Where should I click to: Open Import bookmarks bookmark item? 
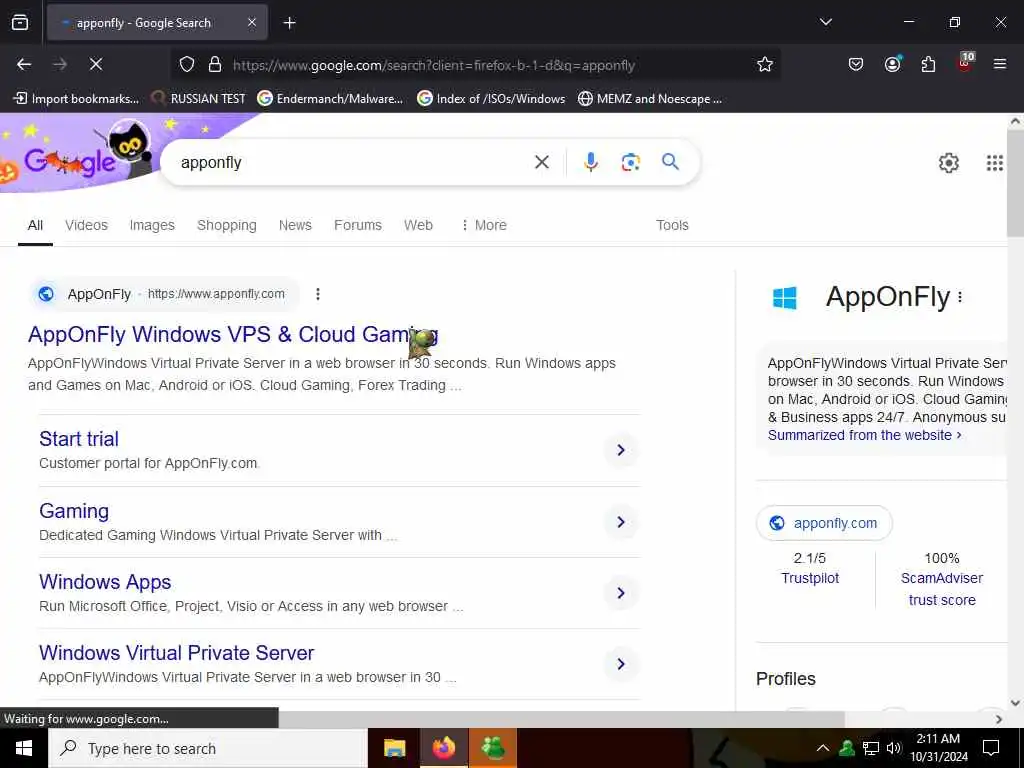[x=76, y=99]
